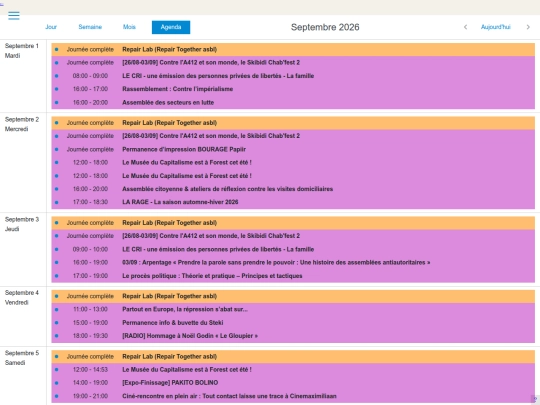Click the 18:00 - 19:30 time cell

90,336
